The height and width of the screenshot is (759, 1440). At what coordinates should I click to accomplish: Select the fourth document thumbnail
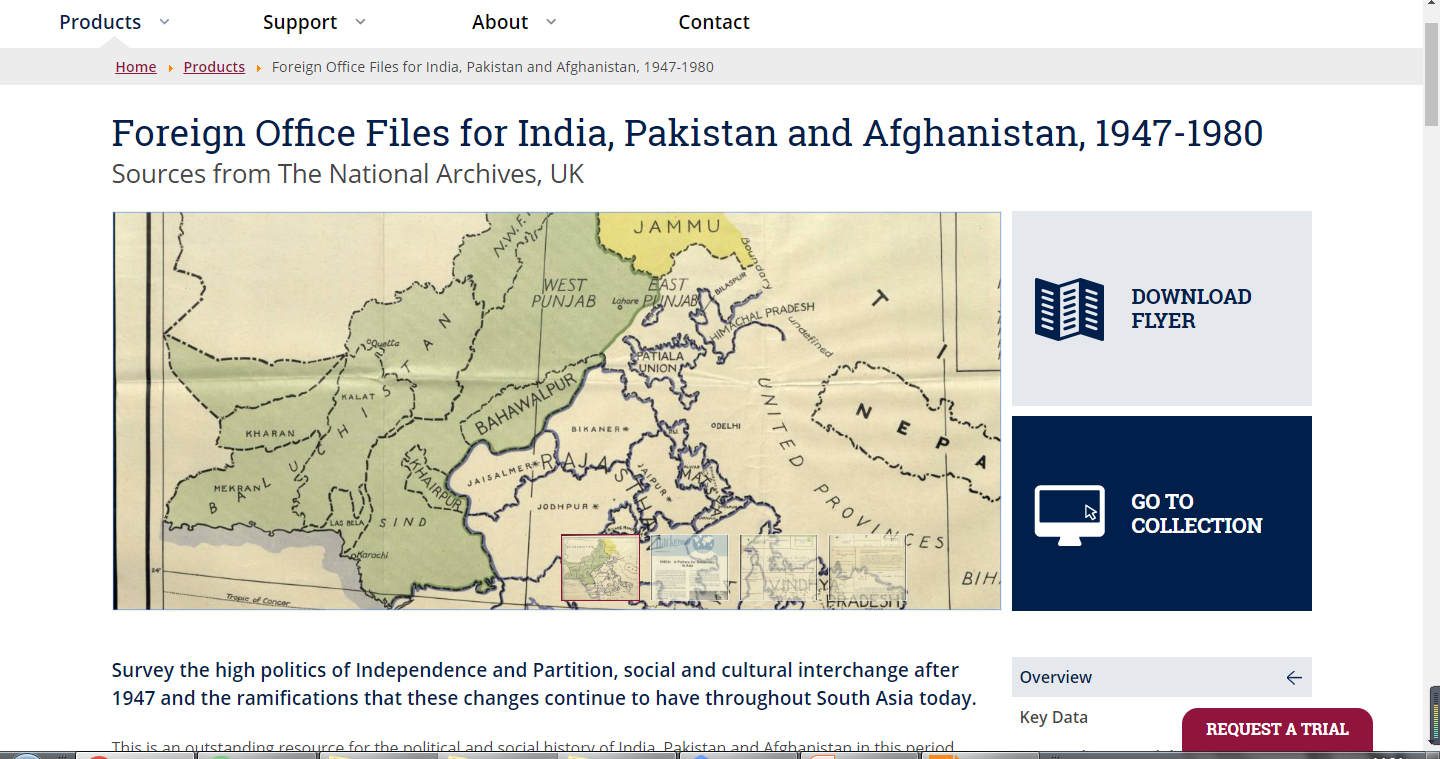point(867,567)
